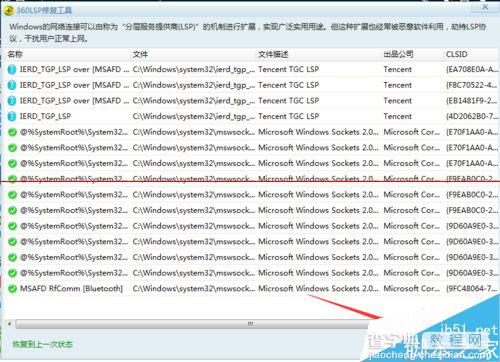
Task: Click the 文件描述 column header
Action: click(x=273, y=54)
